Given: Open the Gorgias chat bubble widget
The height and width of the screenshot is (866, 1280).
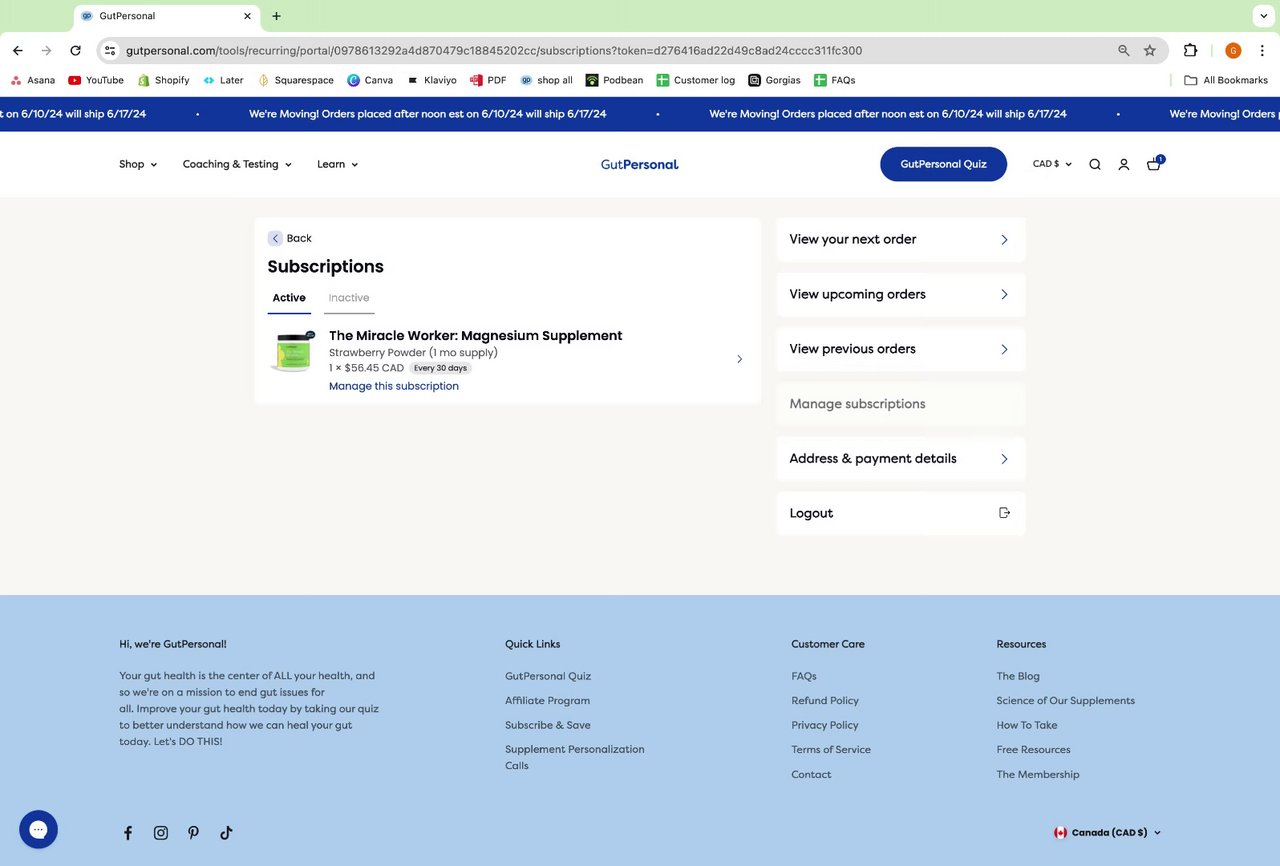Looking at the screenshot, I should pyautogui.click(x=39, y=829).
